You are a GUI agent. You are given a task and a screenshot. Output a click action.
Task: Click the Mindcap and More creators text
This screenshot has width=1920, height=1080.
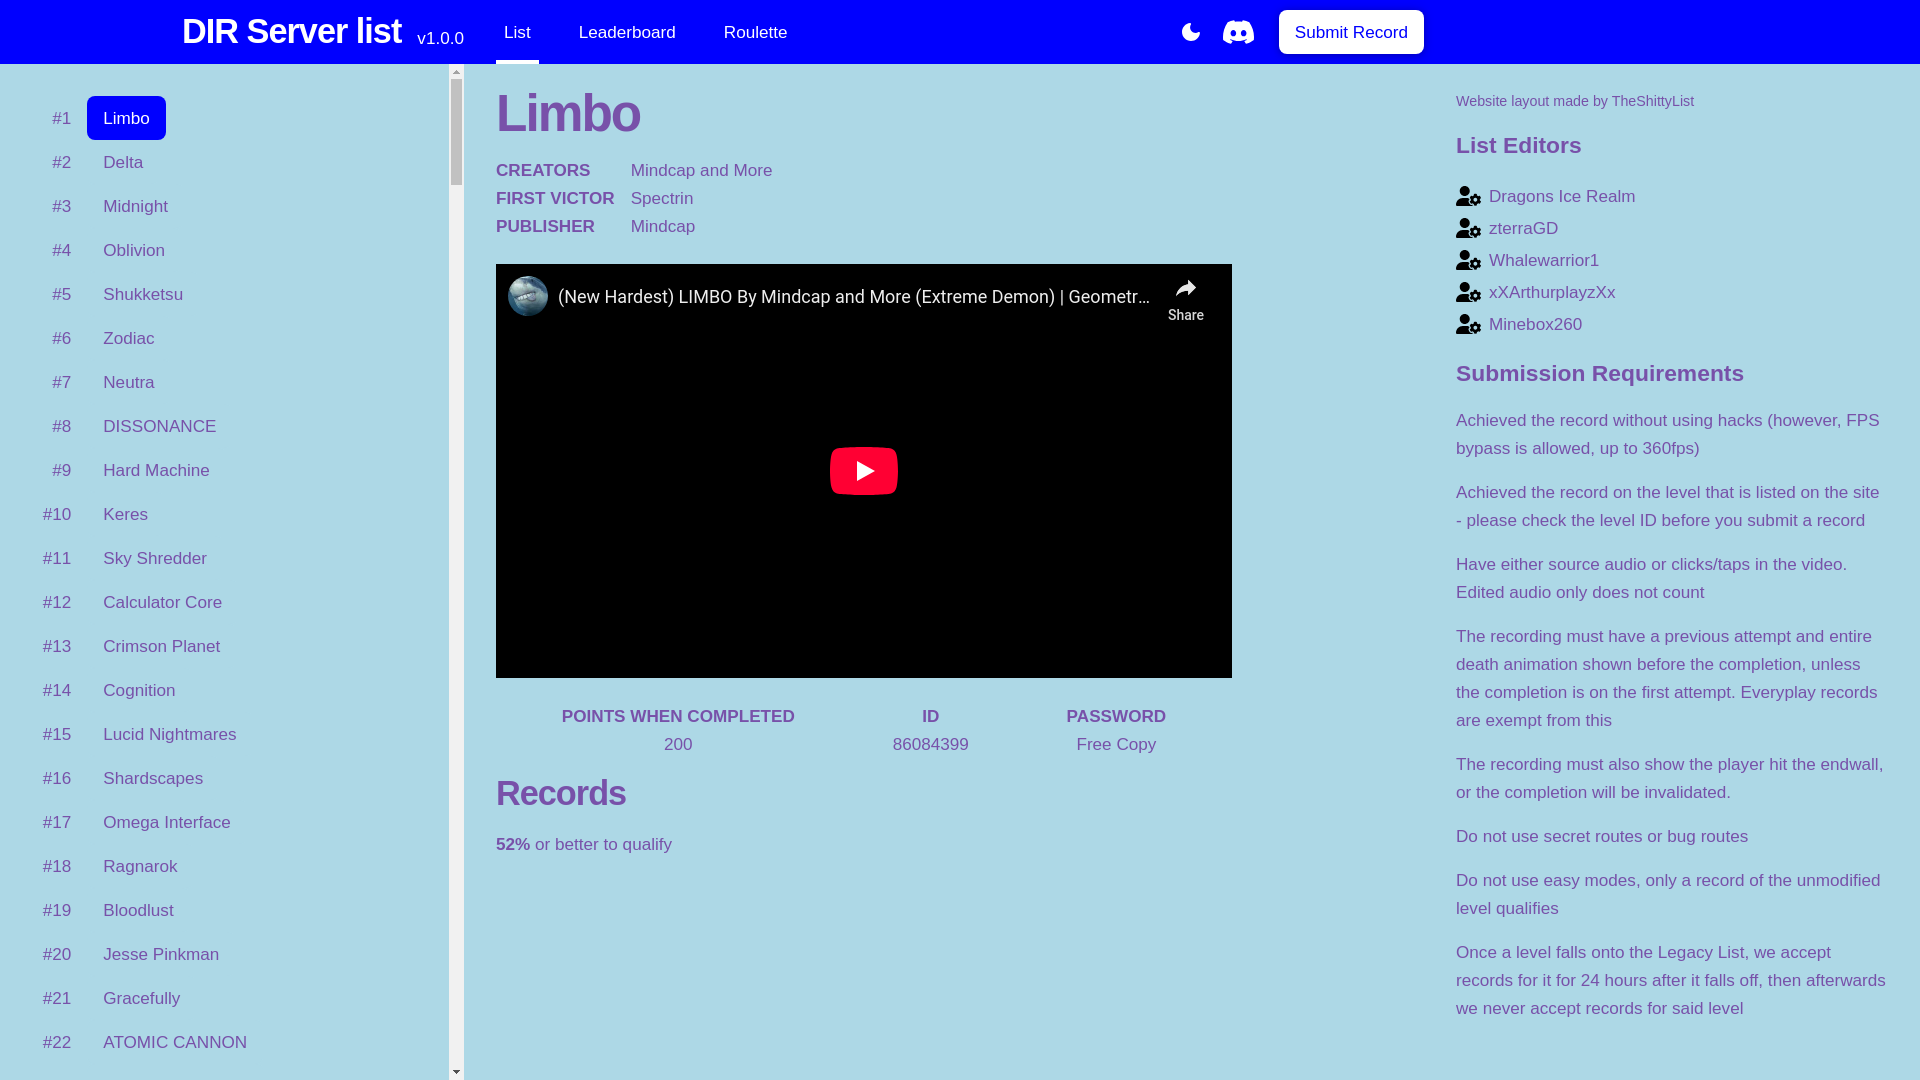[701, 171]
